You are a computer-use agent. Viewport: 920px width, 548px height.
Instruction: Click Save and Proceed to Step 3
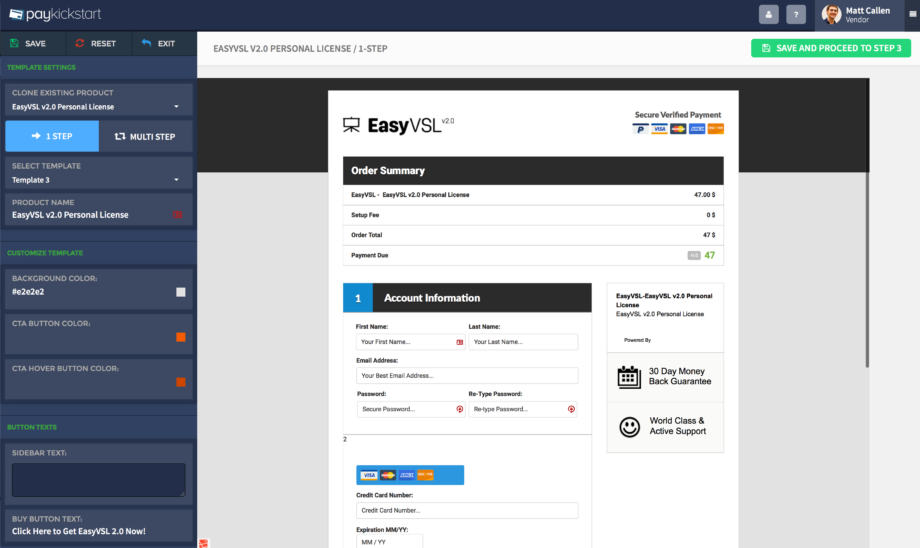click(831, 48)
